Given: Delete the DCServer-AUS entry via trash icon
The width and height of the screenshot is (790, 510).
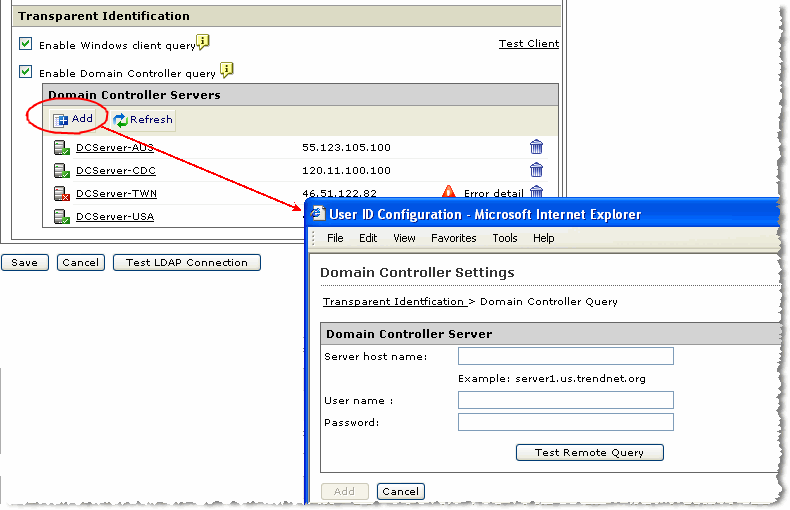Looking at the screenshot, I should [536, 147].
